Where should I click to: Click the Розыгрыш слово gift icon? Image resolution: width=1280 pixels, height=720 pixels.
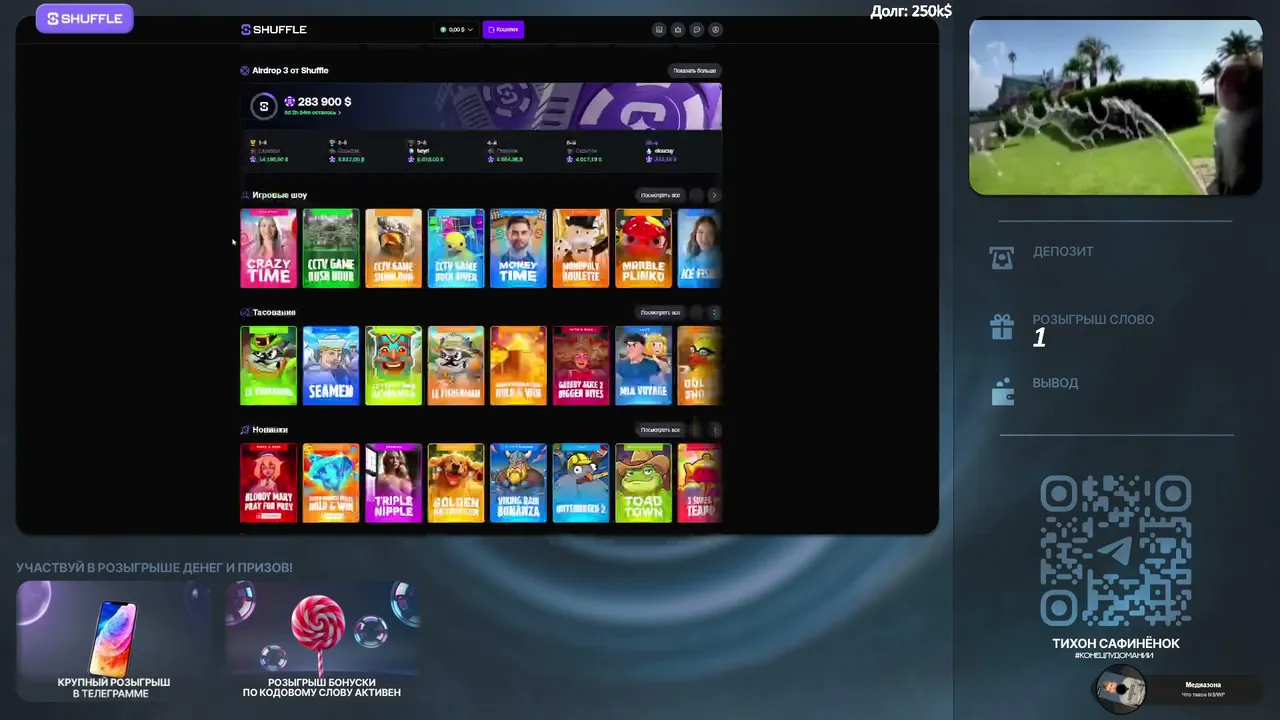pos(1002,327)
